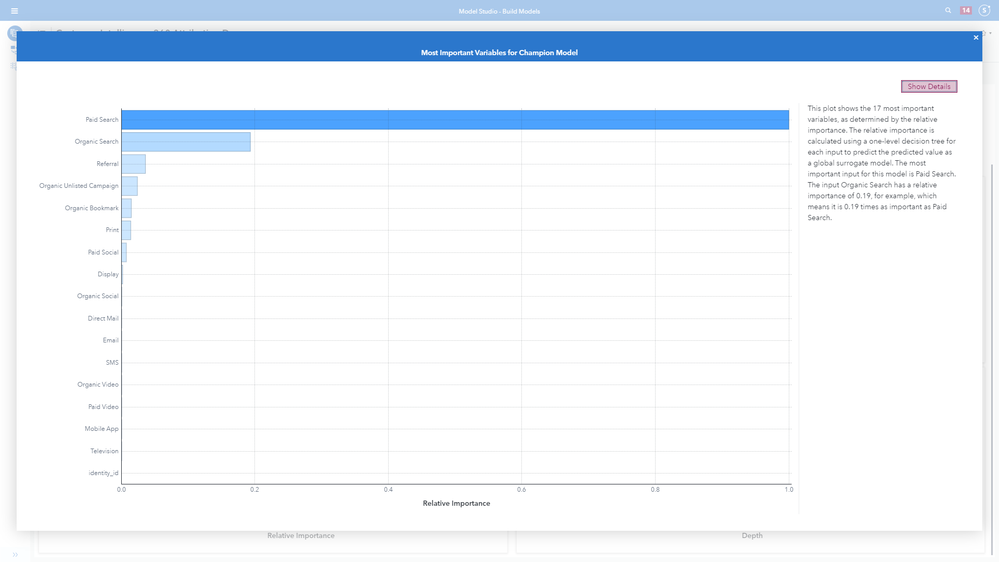Close the Most Important Variables dialog
Image resolution: width=999 pixels, height=562 pixels.
[x=975, y=38]
